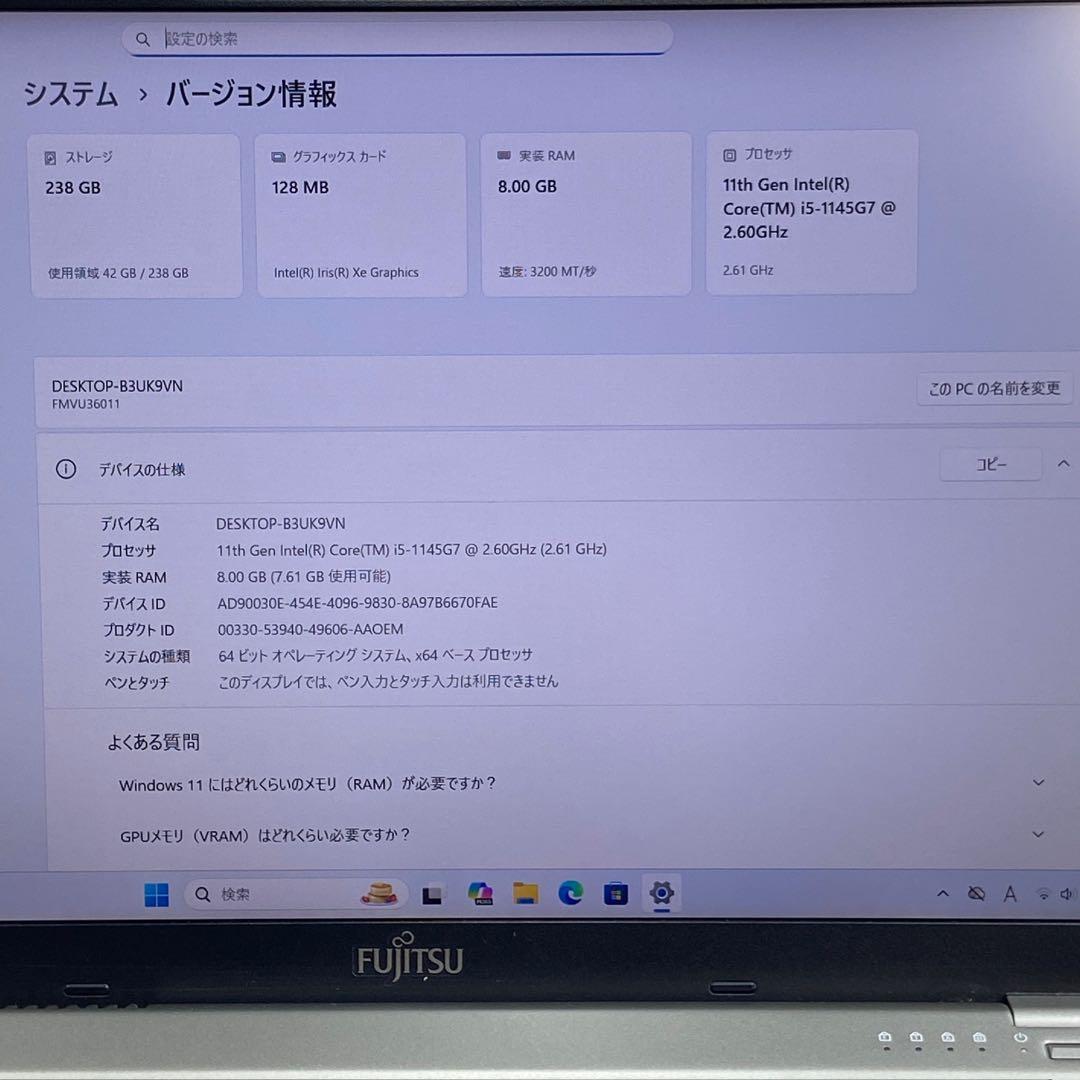Show hidden icons via tray chevron

point(943,893)
